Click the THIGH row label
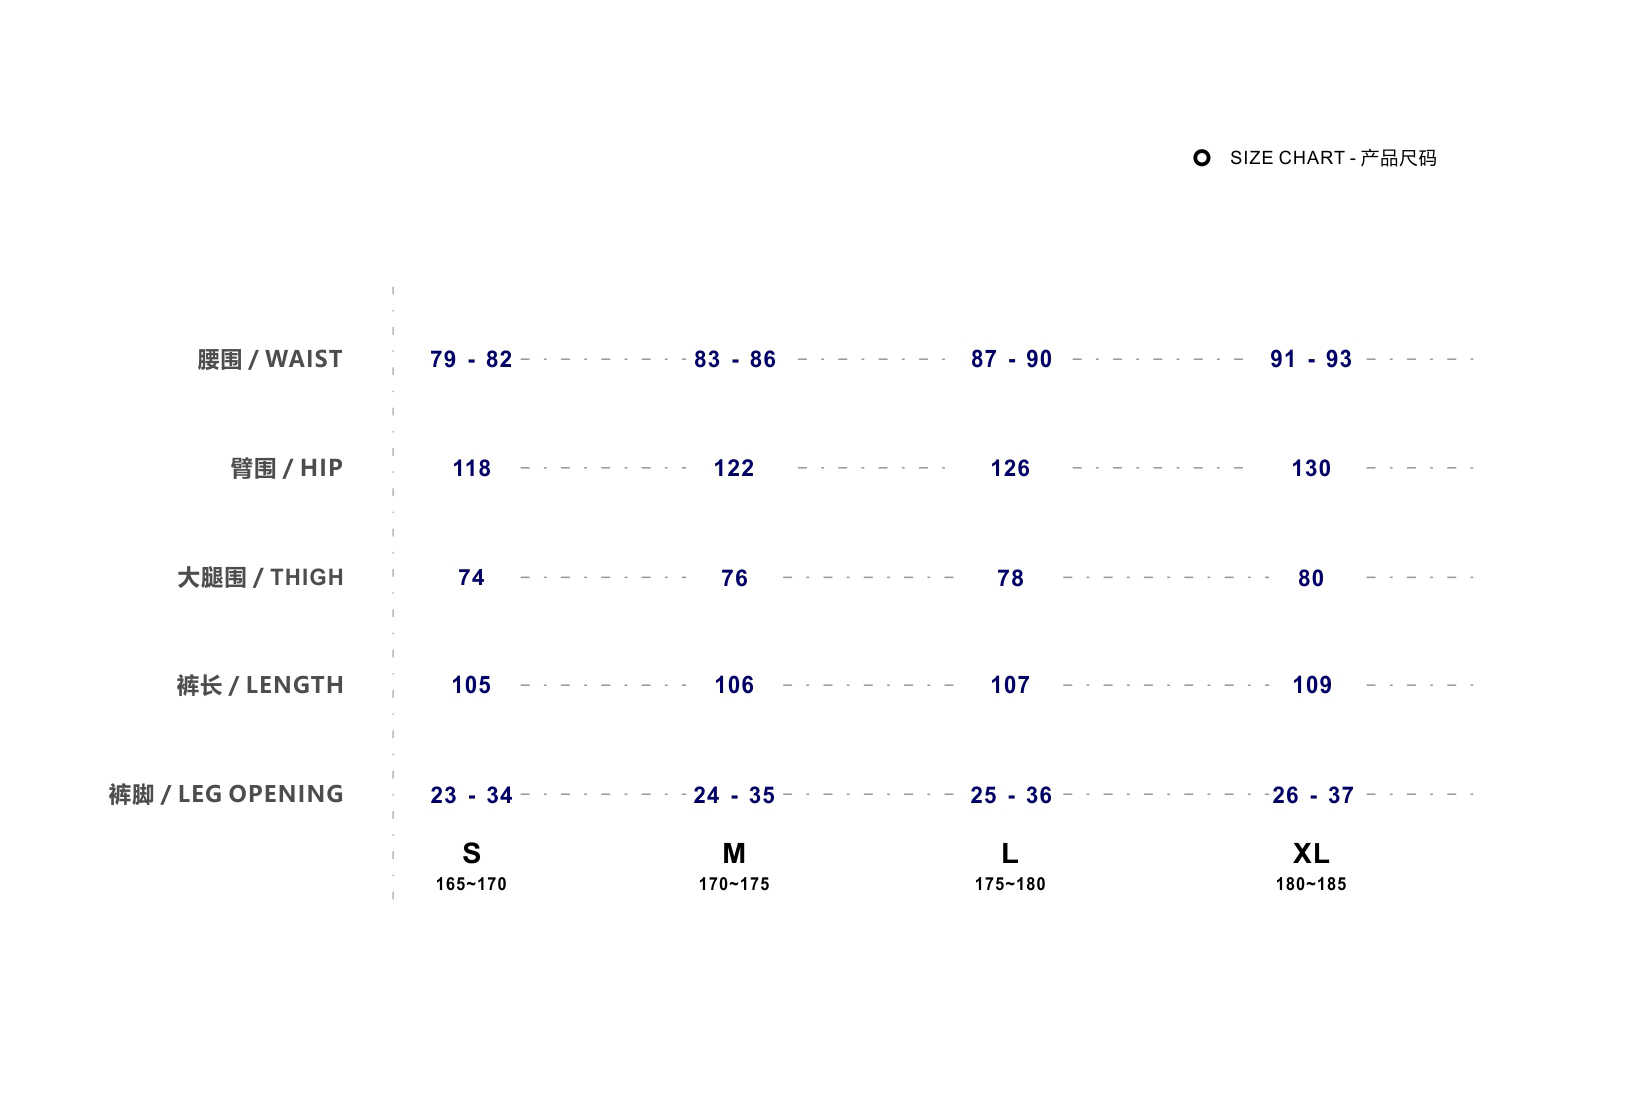The height and width of the screenshot is (1116, 1629). (x=260, y=577)
